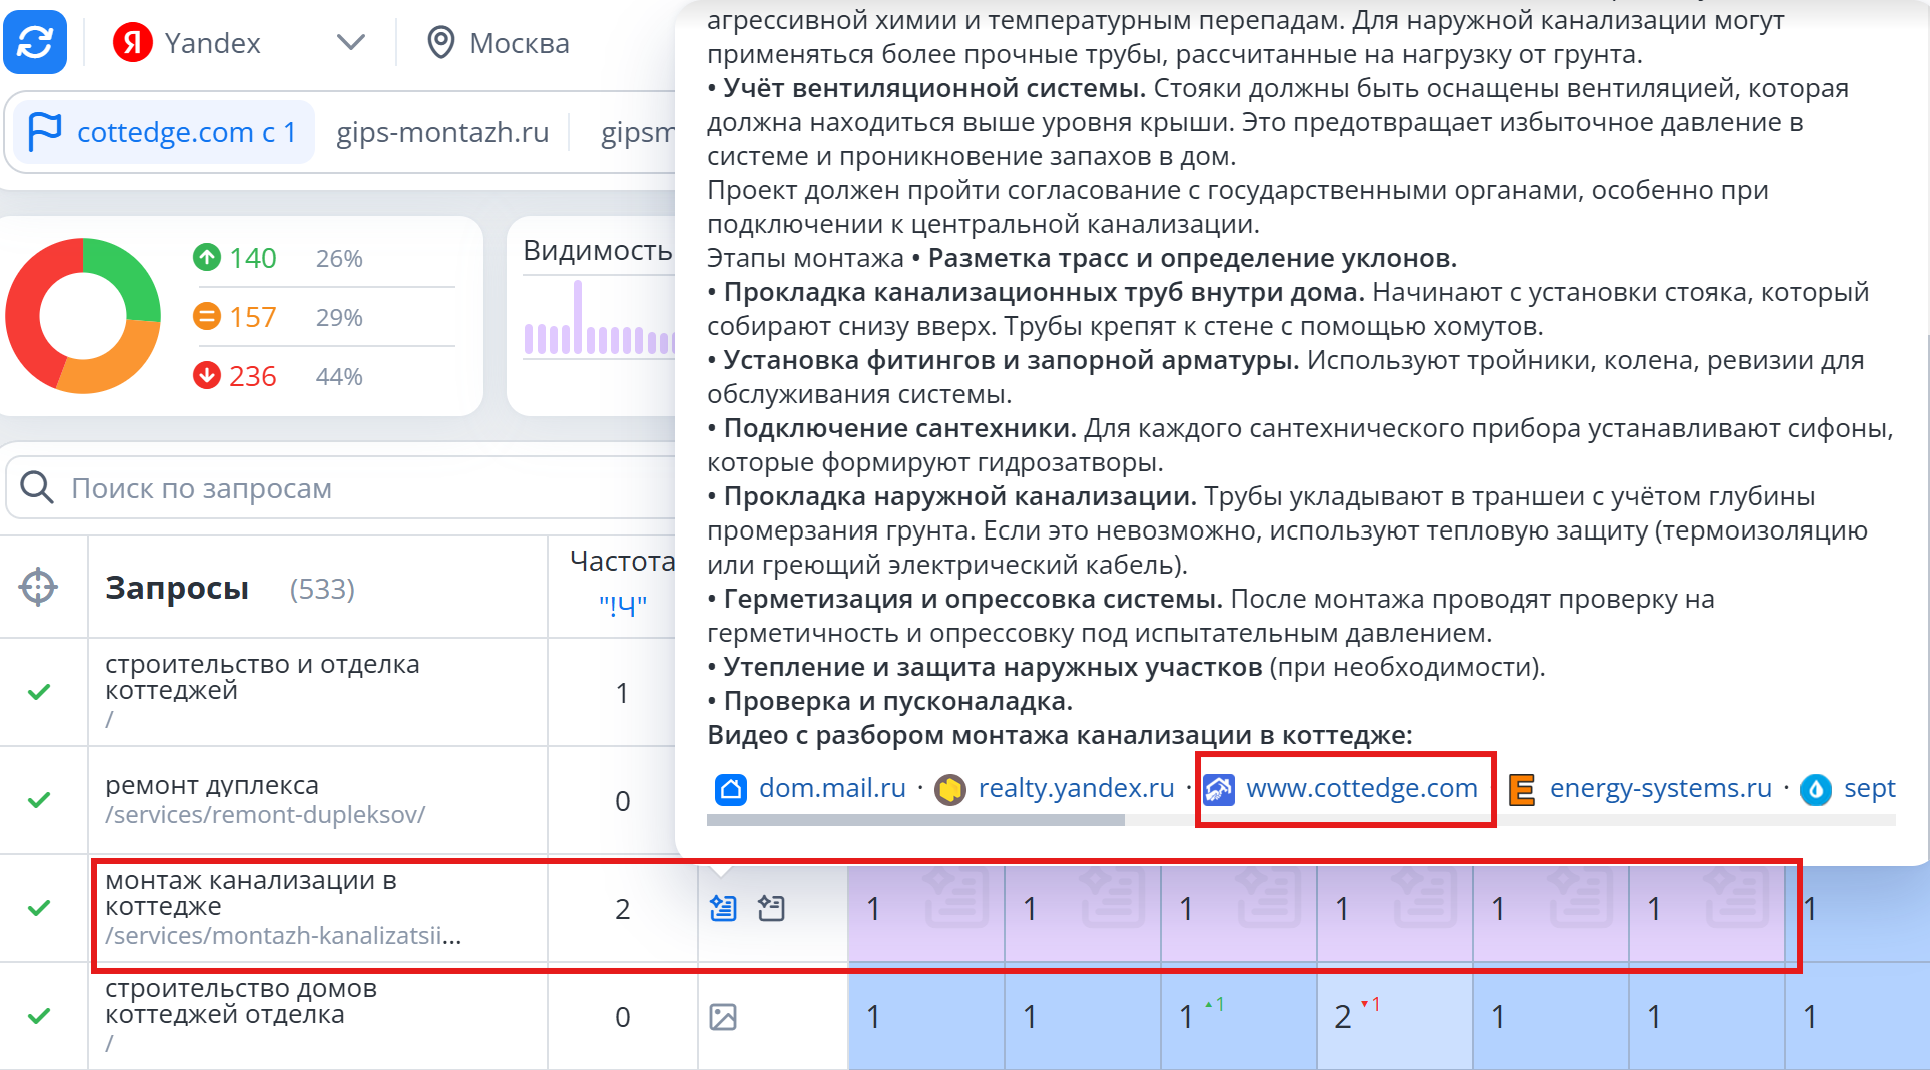Click position cell showing 1 with green 1
Image resolution: width=1930 pixels, height=1070 pixels.
[x=1238, y=1016]
